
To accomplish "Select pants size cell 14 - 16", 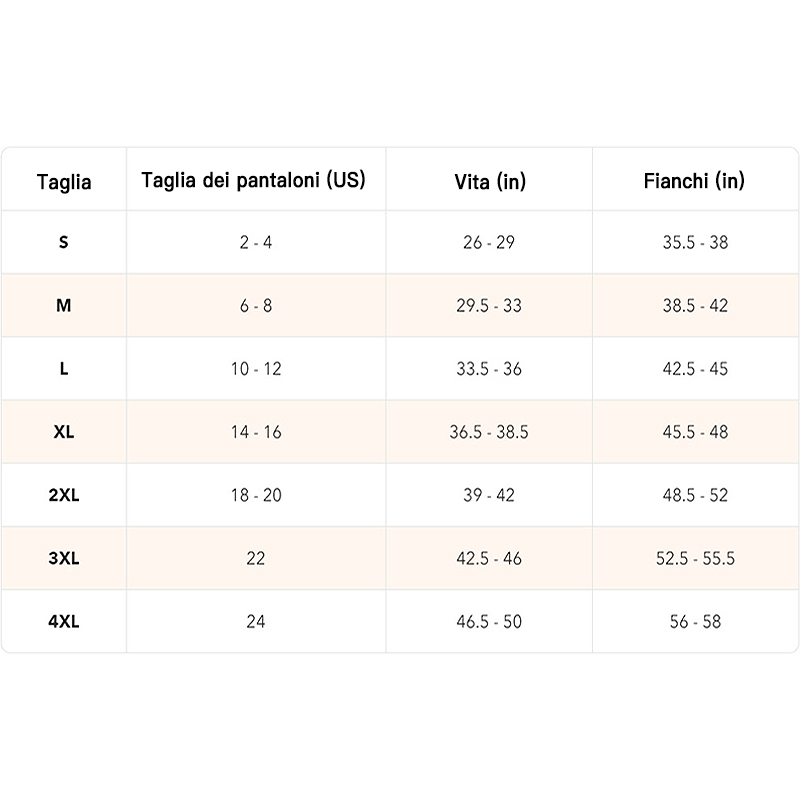I will [256, 432].
